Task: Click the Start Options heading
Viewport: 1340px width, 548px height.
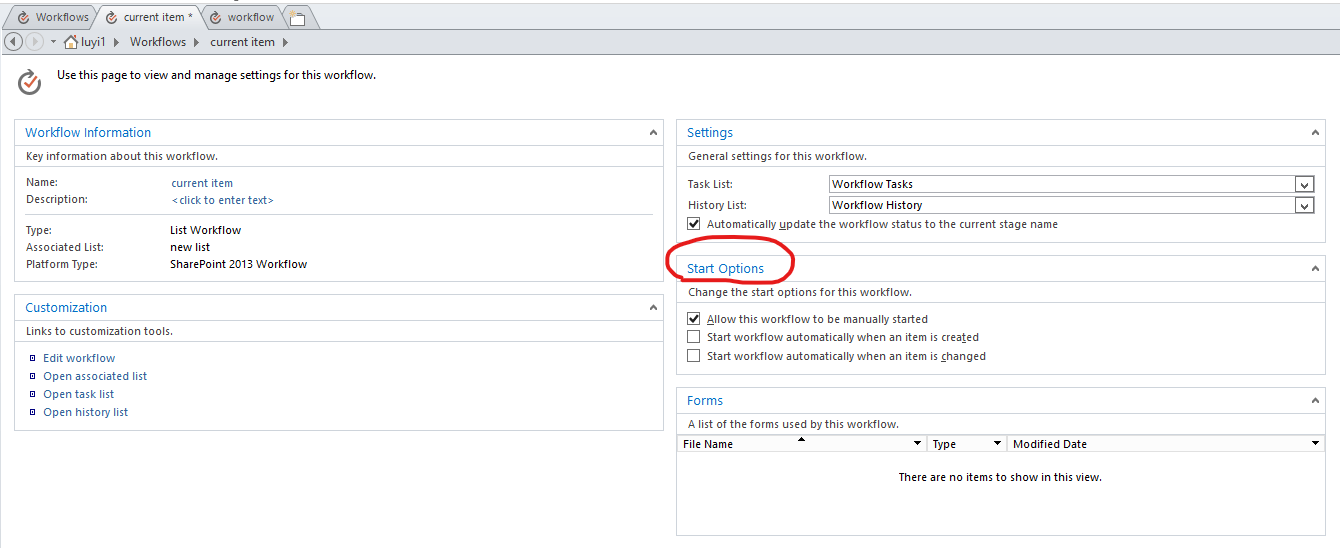Action: click(x=725, y=268)
